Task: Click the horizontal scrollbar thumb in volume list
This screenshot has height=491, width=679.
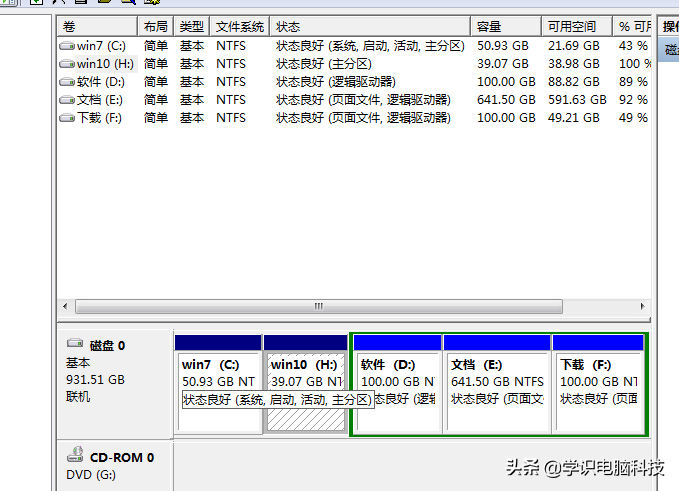Action: pyautogui.click(x=319, y=307)
